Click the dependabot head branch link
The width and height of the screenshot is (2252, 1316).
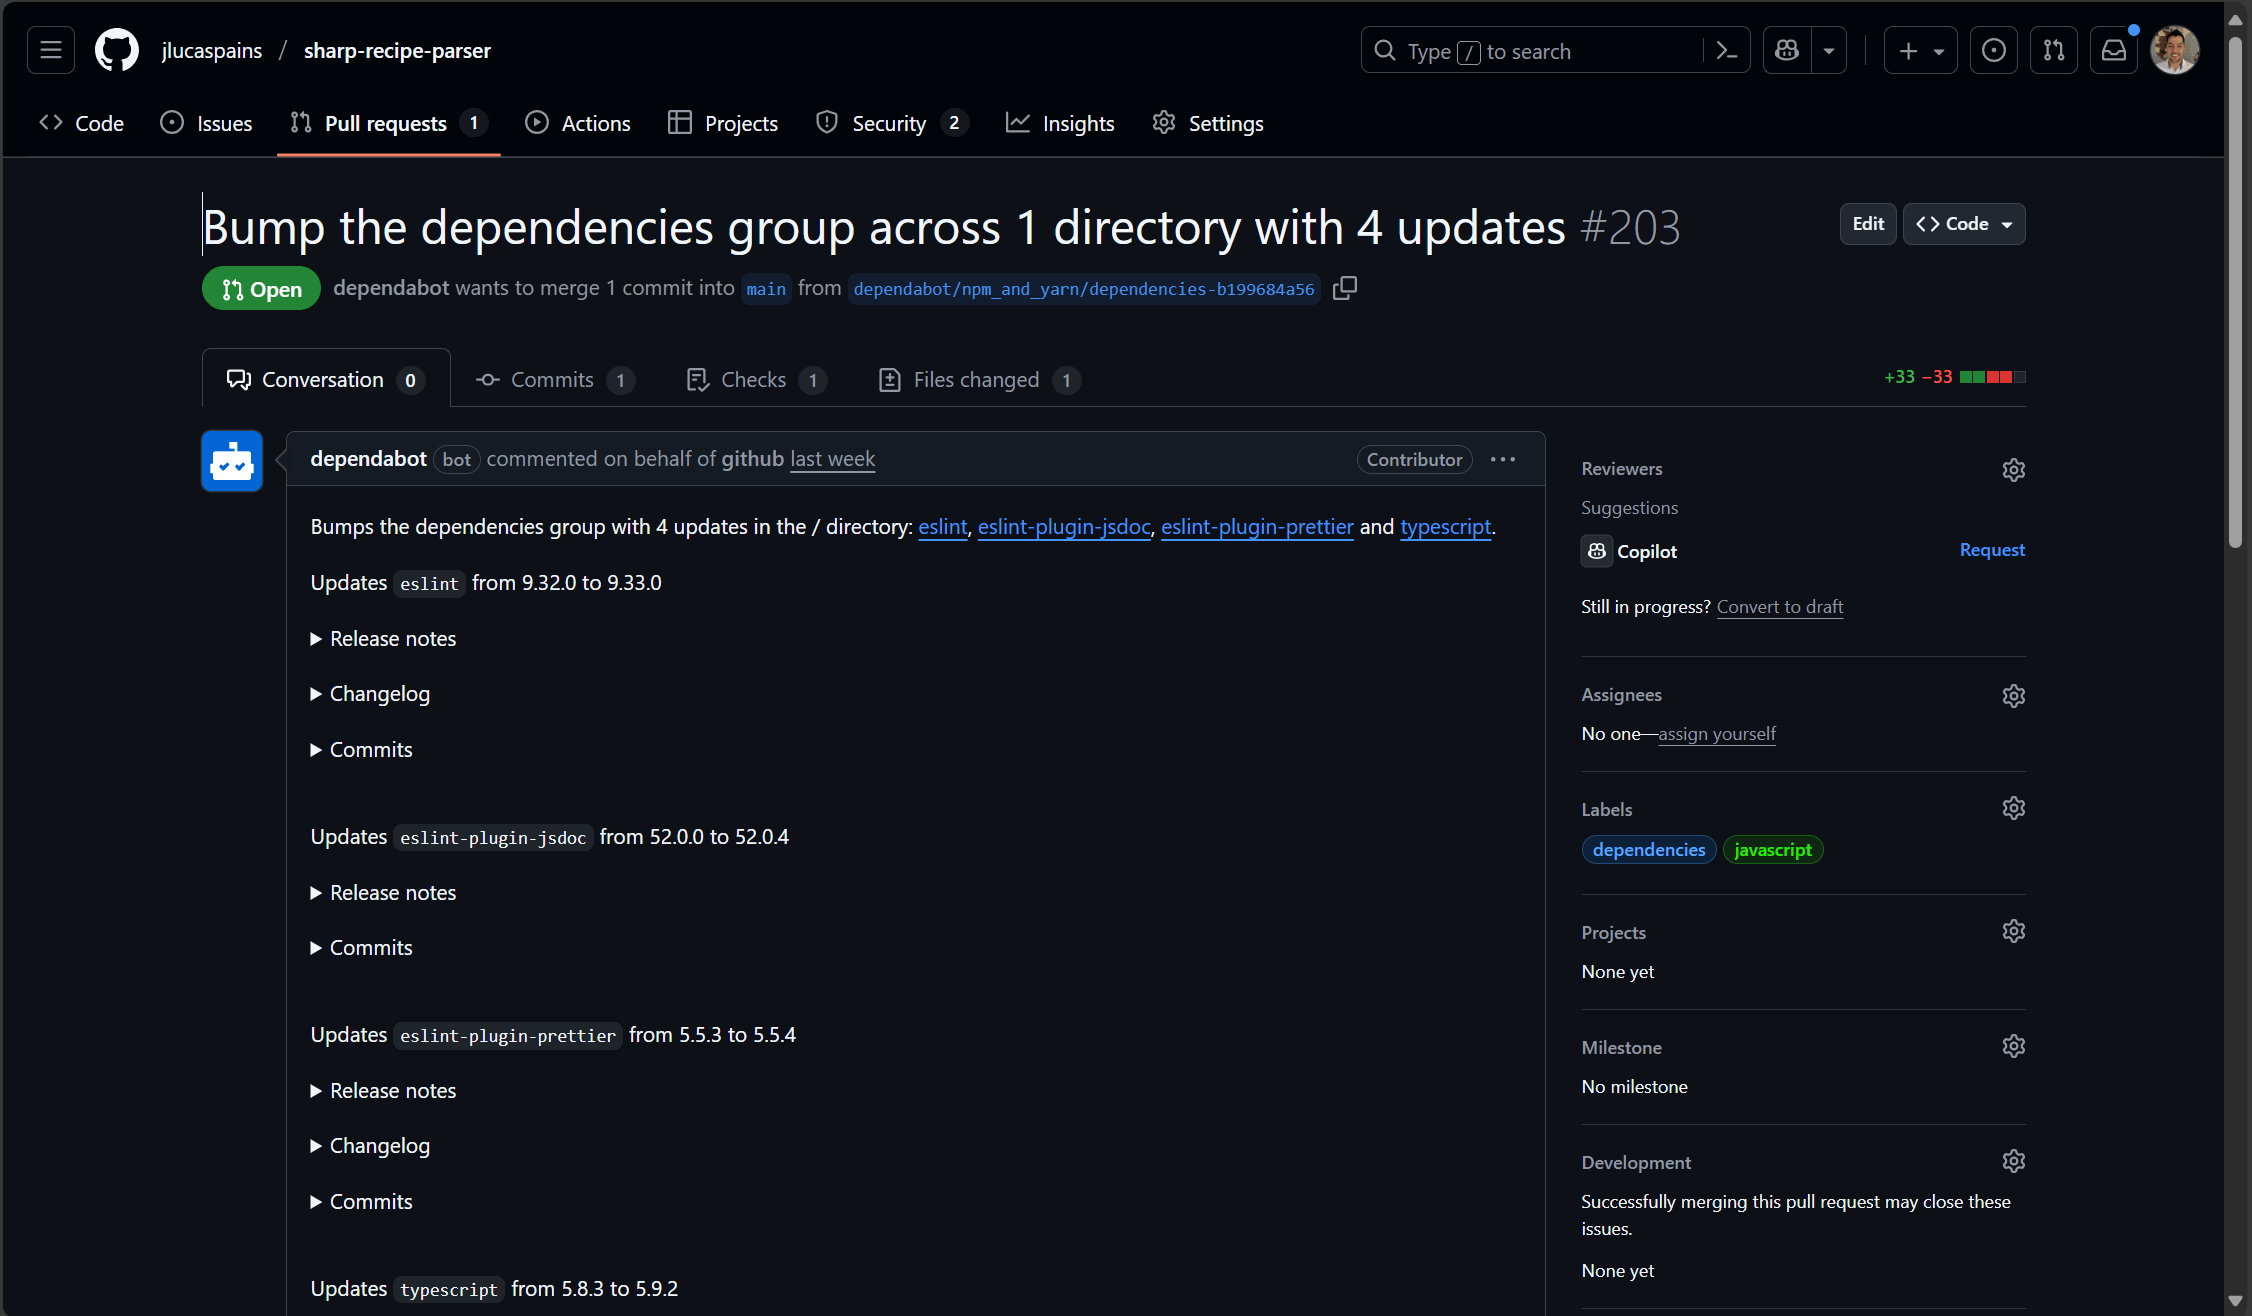point(1084,289)
